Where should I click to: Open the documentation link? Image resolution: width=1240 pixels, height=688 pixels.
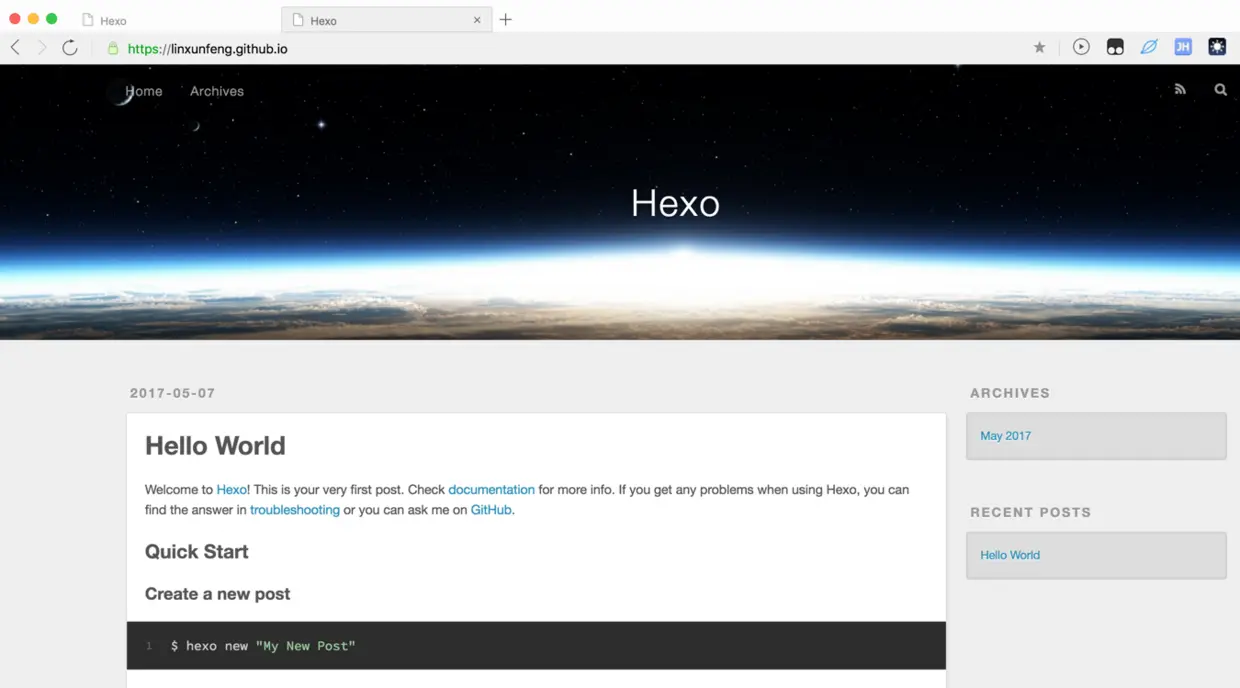491,490
